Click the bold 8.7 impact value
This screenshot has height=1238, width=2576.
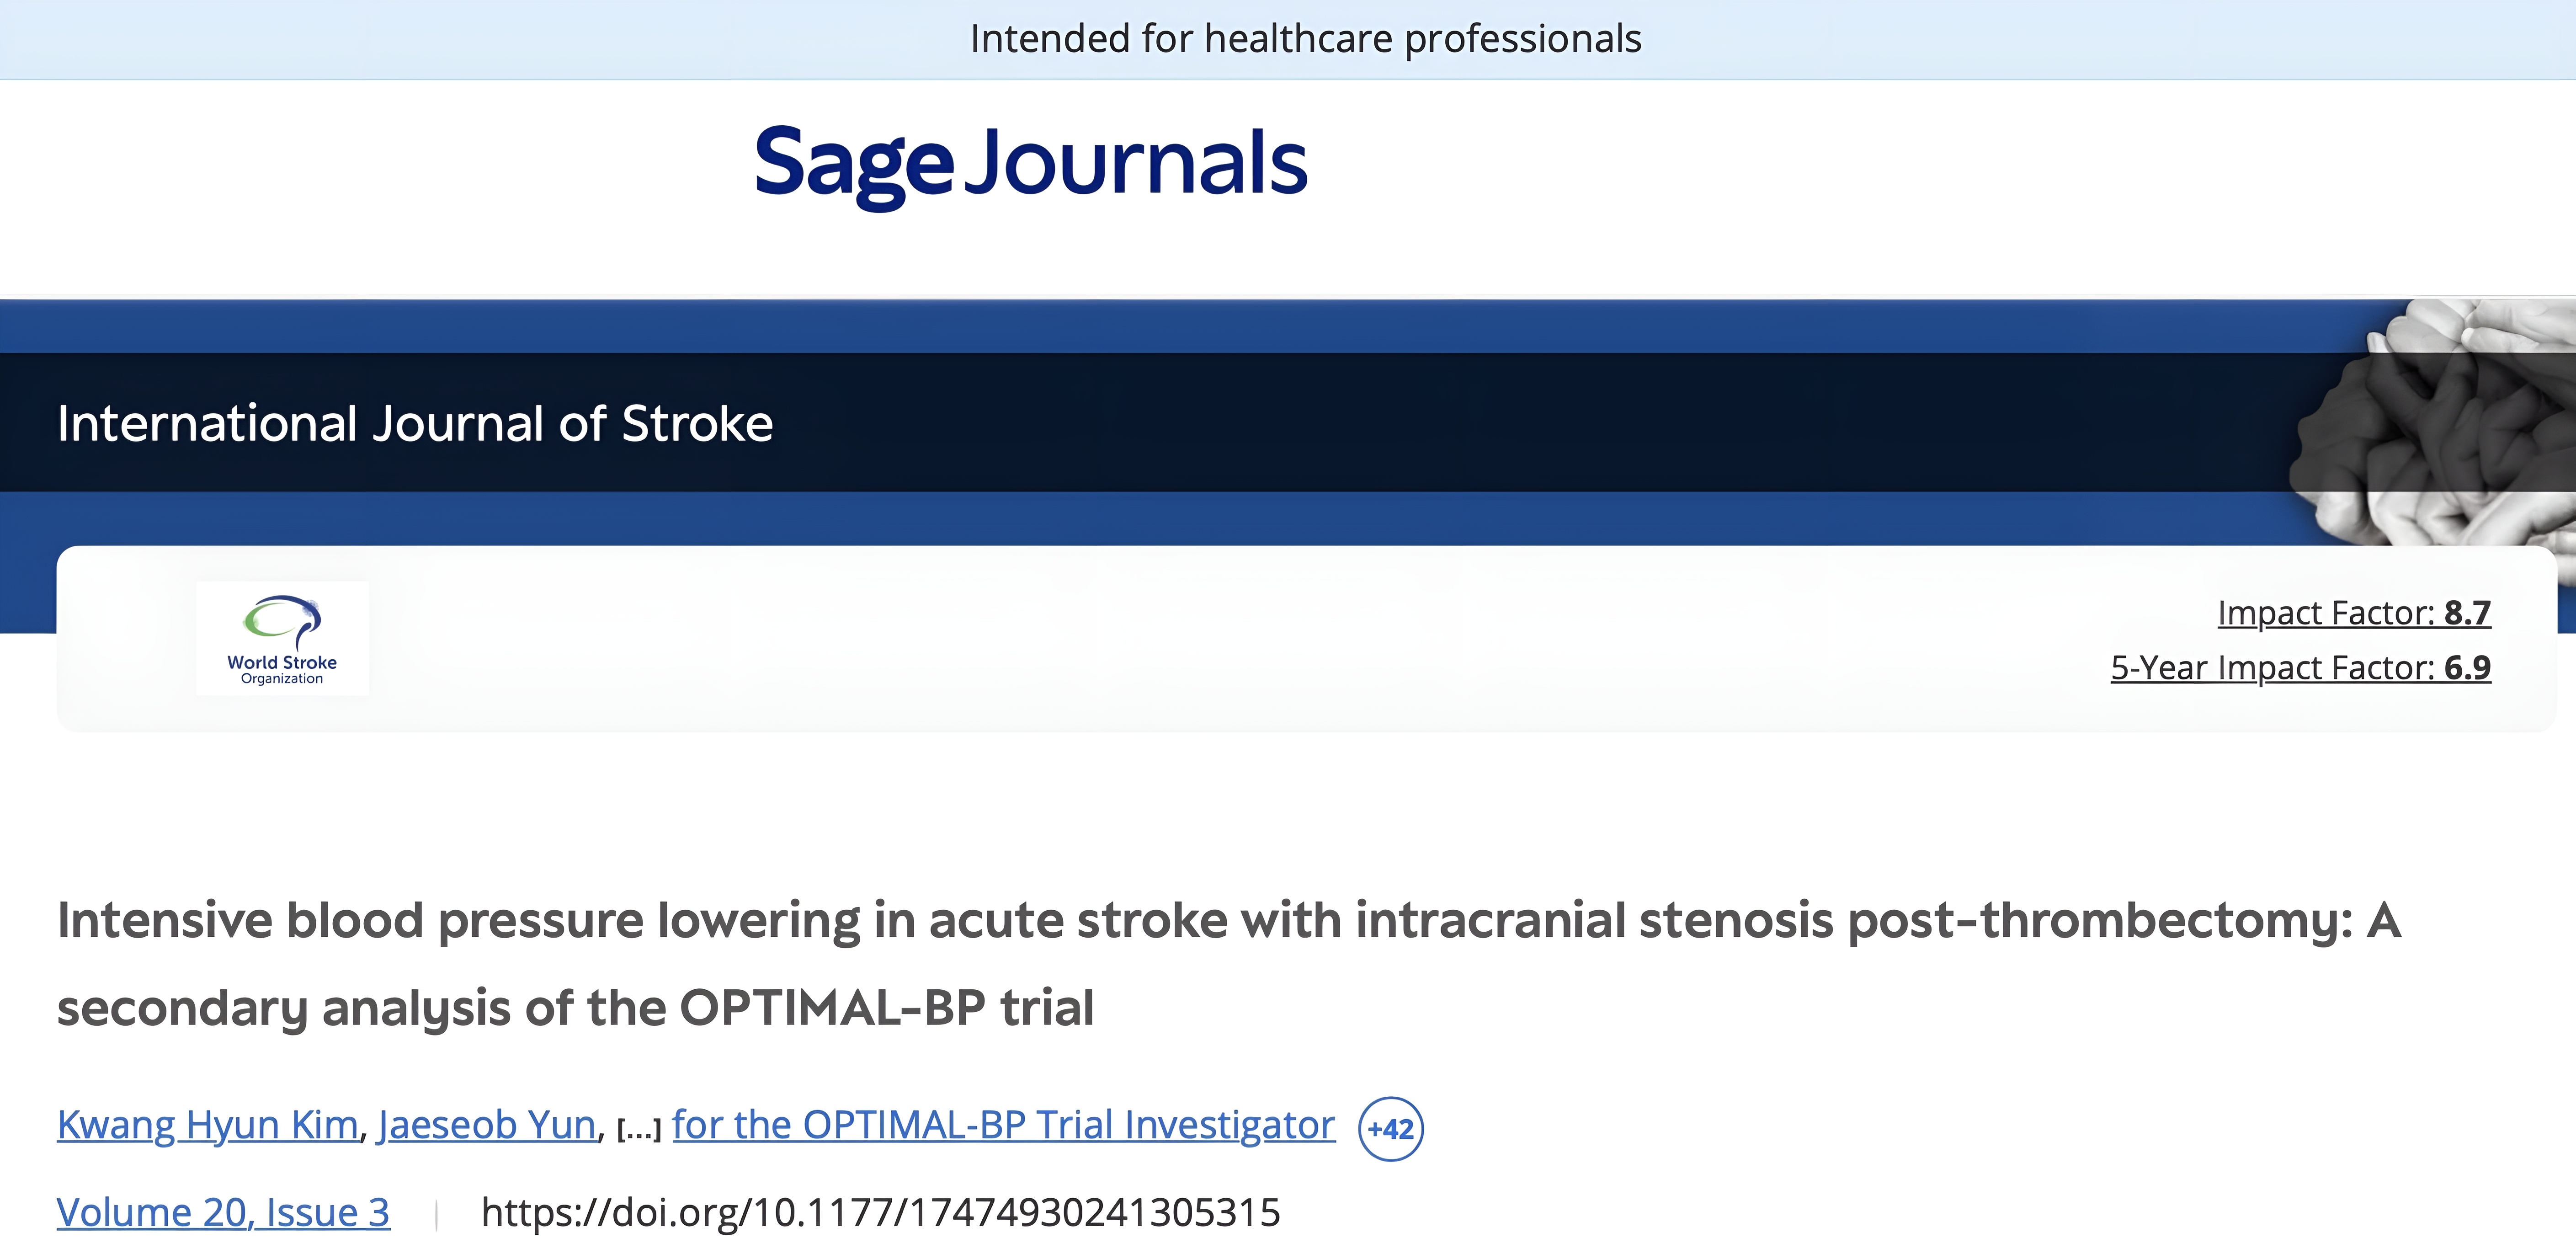point(2467,612)
